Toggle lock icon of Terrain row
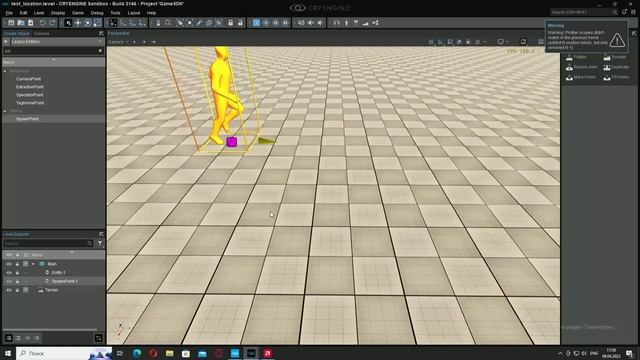640x360 pixels. coord(17,290)
